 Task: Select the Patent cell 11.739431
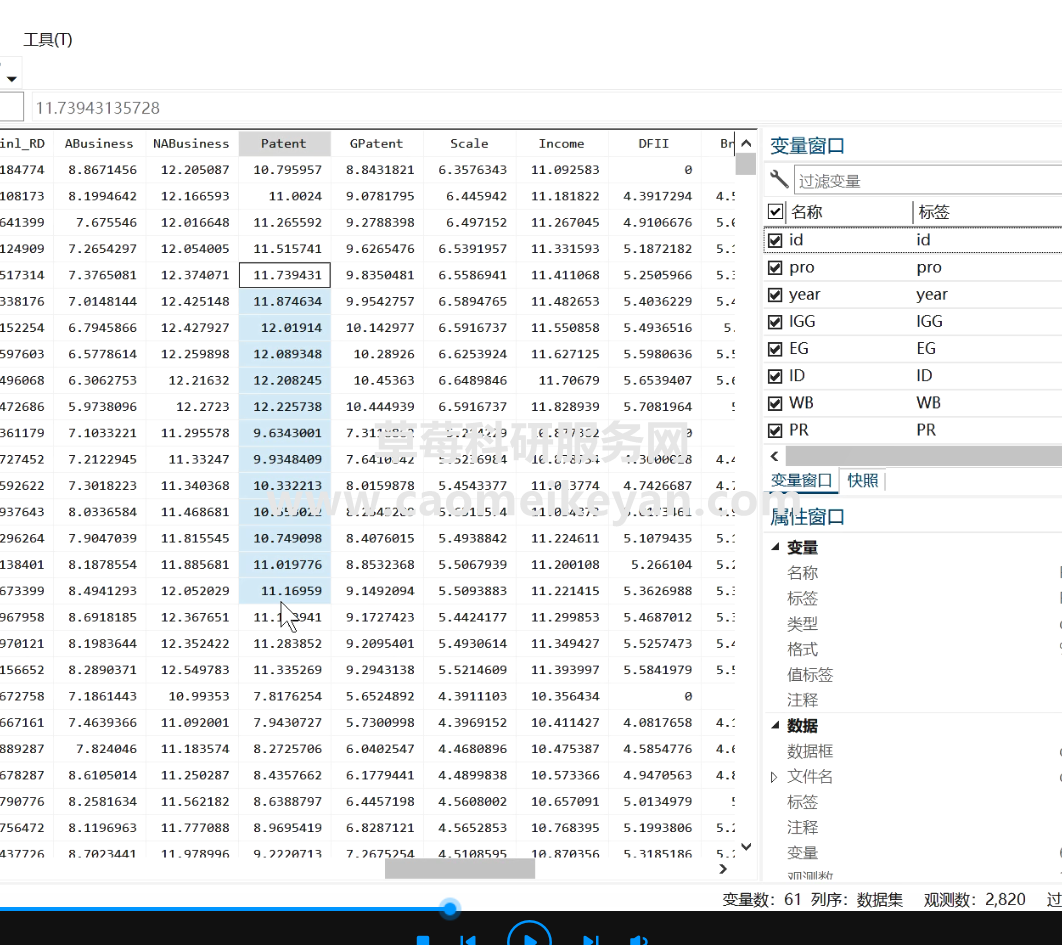tap(285, 275)
